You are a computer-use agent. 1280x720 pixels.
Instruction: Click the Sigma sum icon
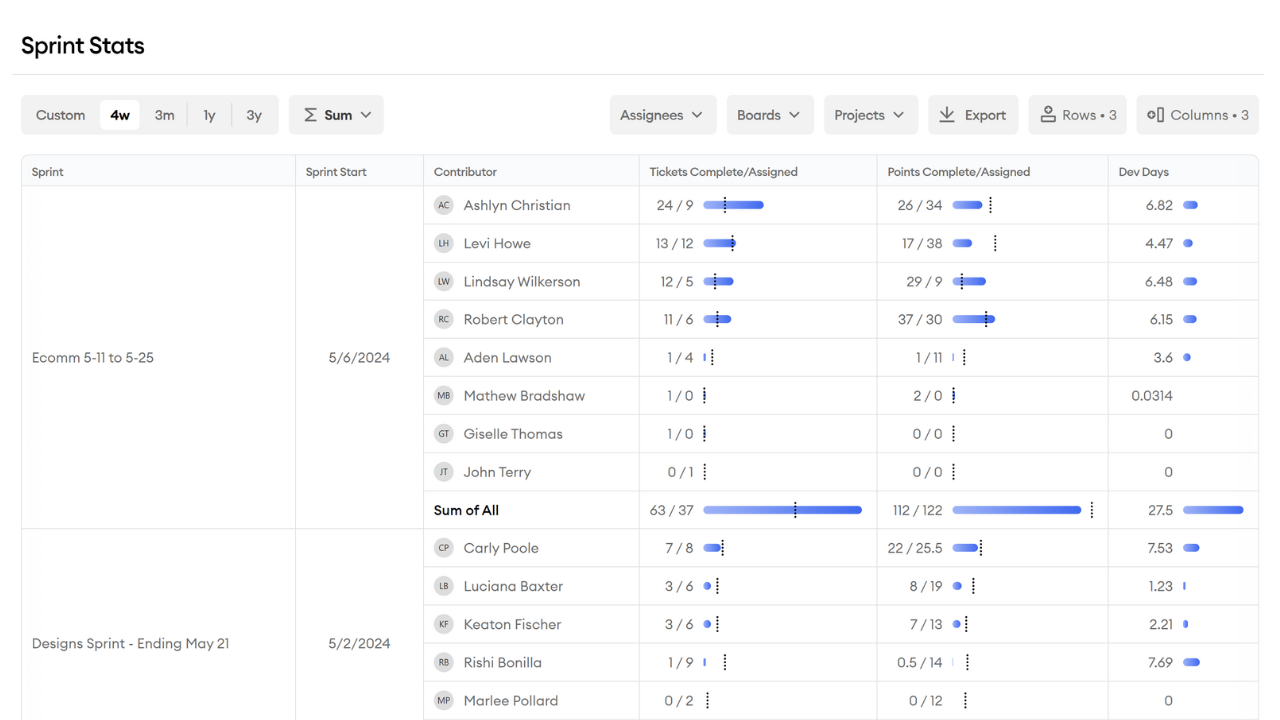(x=311, y=115)
